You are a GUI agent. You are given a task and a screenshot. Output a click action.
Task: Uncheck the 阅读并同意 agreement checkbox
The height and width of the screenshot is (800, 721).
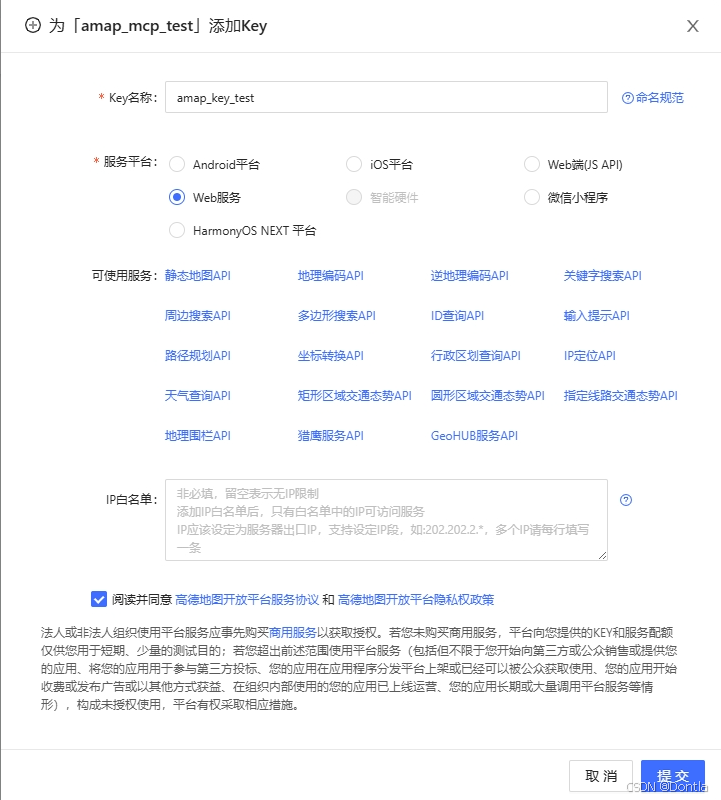point(98,599)
